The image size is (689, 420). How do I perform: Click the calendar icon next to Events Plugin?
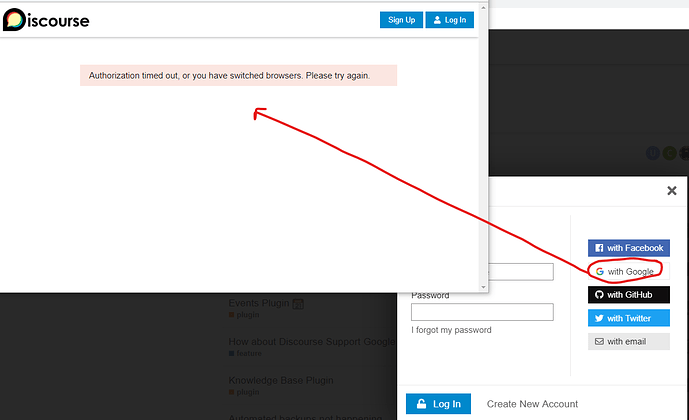(298, 304)
